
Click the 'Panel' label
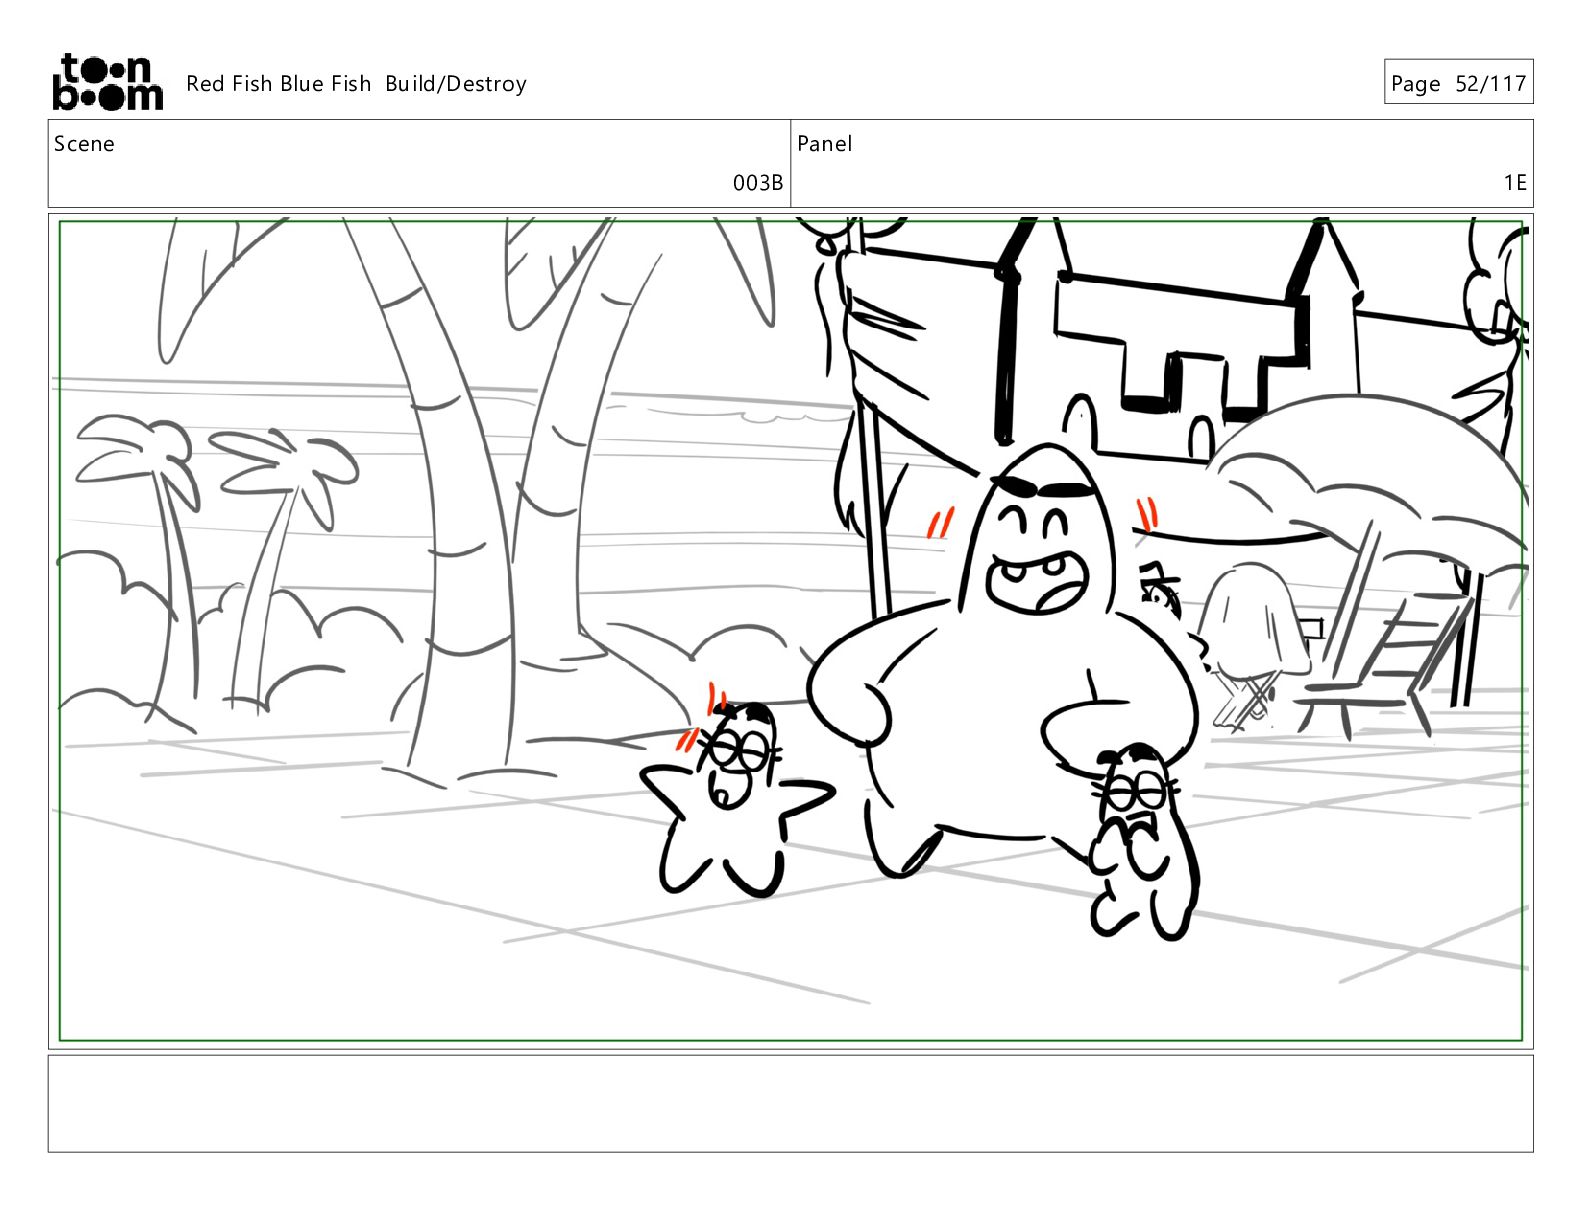pos(824,144)
